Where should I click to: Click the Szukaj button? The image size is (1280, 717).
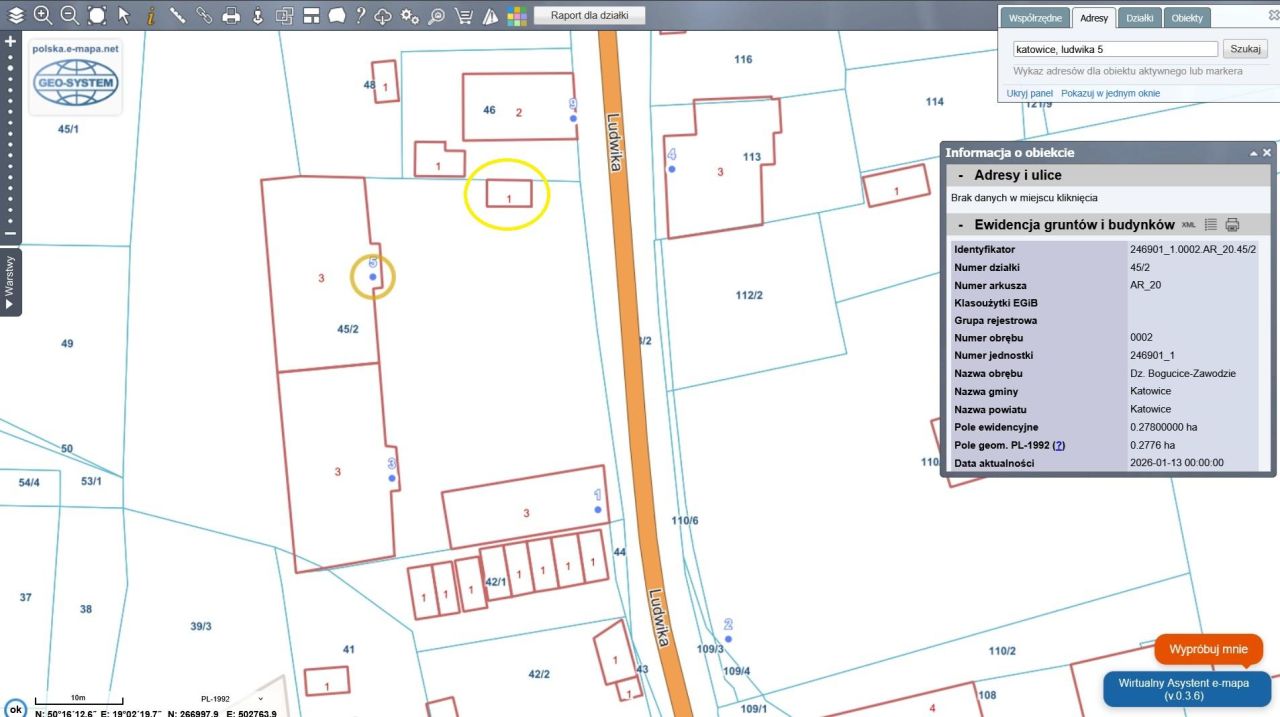[x=1245, y=48]
